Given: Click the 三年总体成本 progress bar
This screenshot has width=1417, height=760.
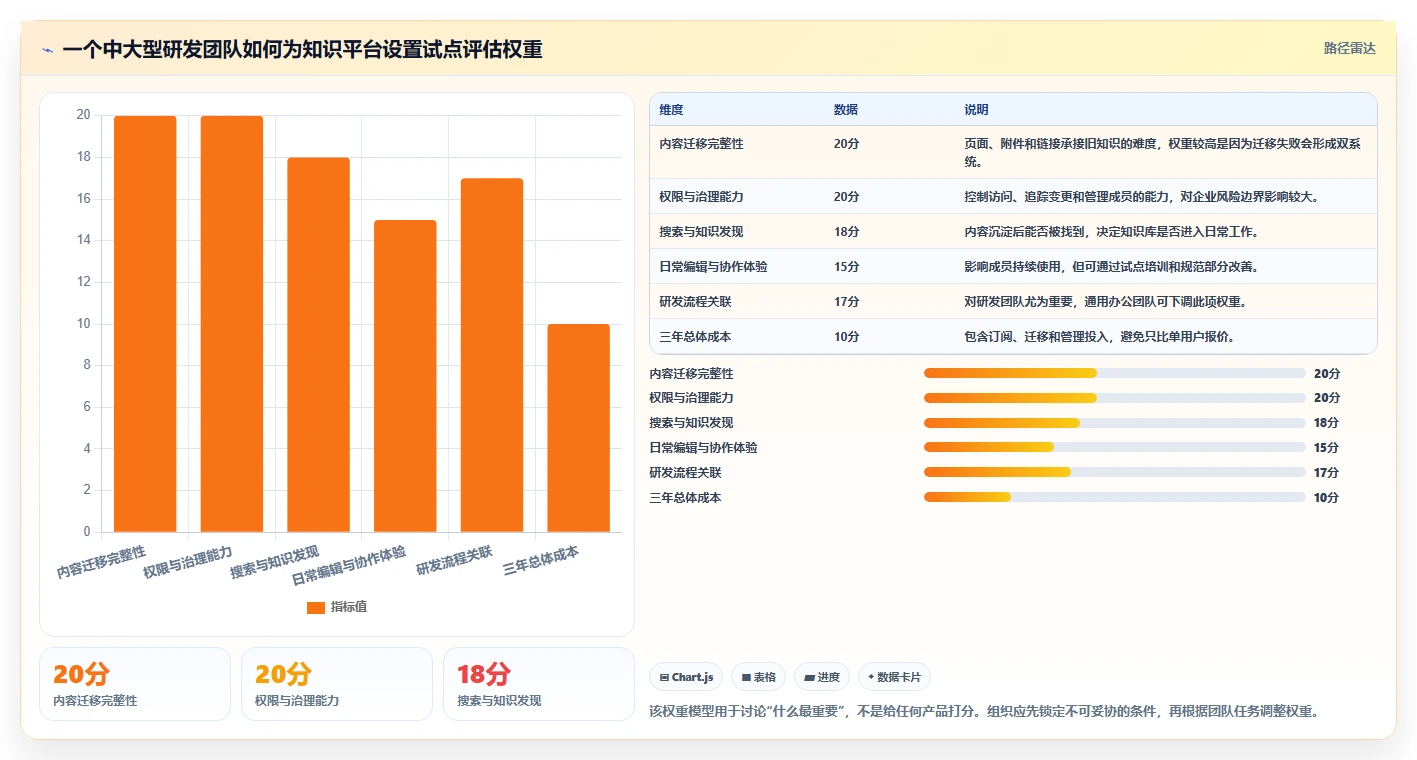Looking at the screenshot, I should point(1114,497).
